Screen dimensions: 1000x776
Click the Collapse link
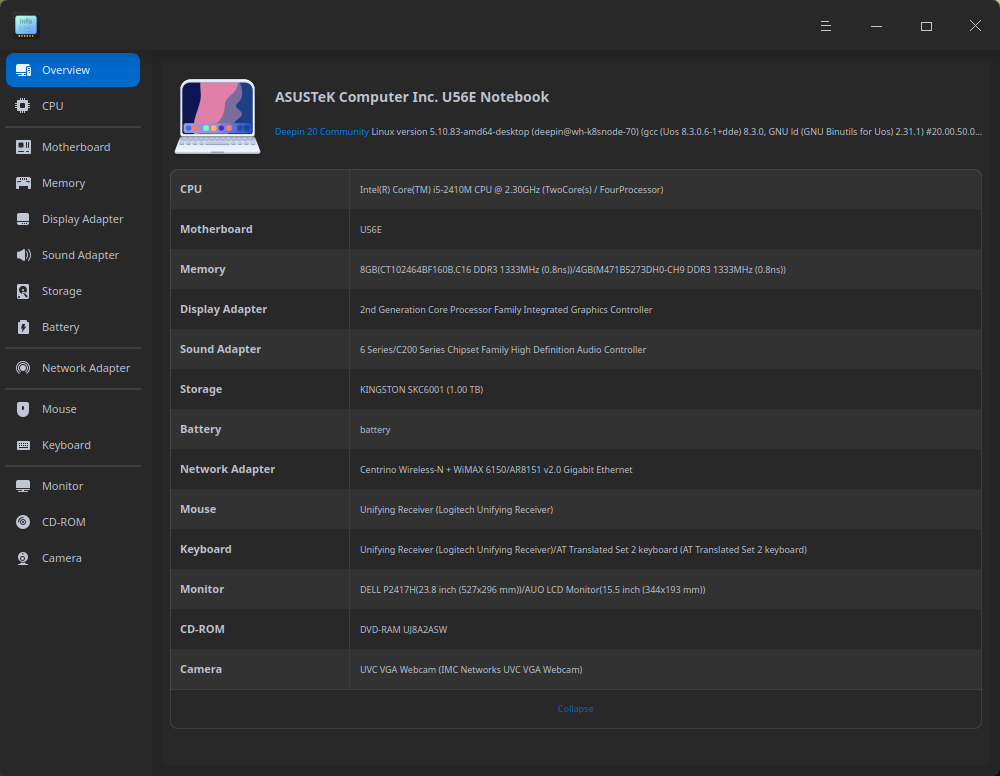coord(575,709)
